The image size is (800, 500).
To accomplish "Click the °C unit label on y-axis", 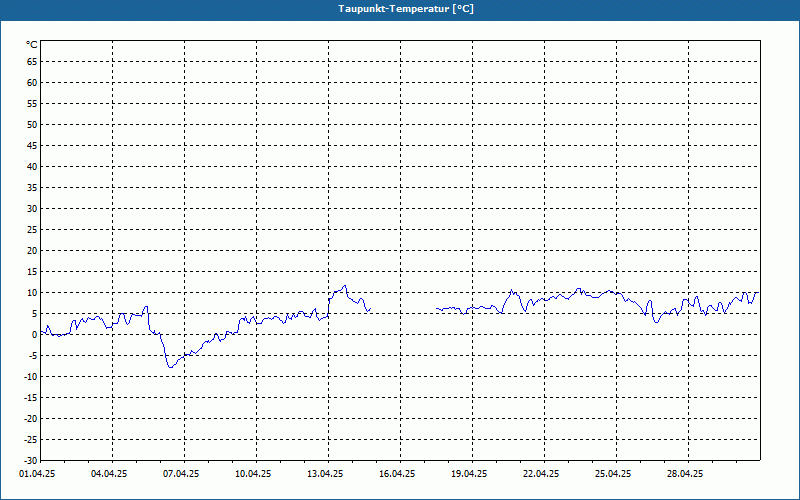I will pos(32,45).
